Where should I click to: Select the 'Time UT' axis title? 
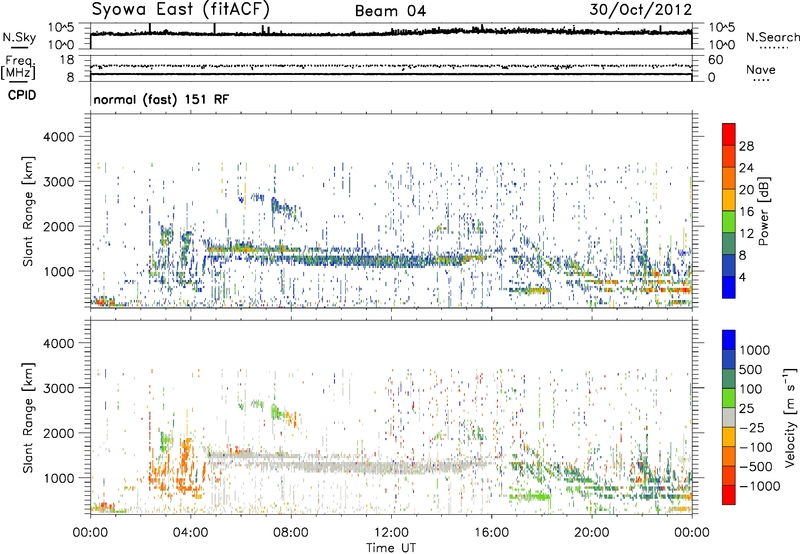pos(391,548)
